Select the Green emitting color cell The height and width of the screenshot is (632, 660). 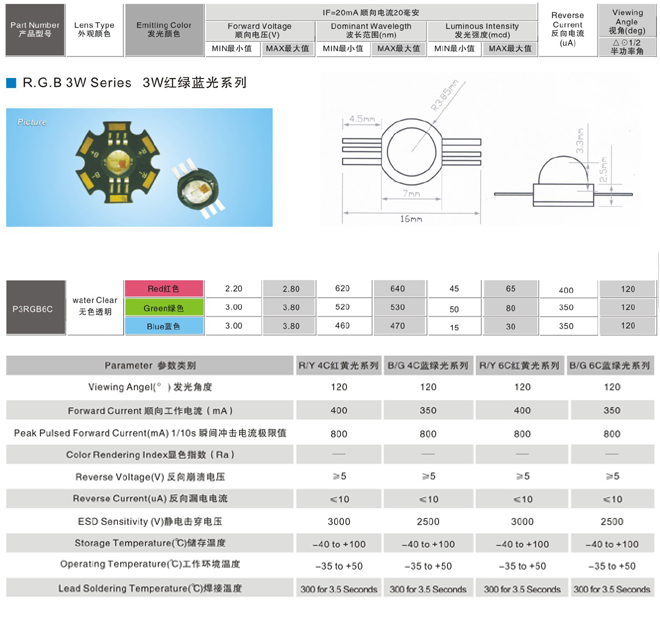[161, 308]
